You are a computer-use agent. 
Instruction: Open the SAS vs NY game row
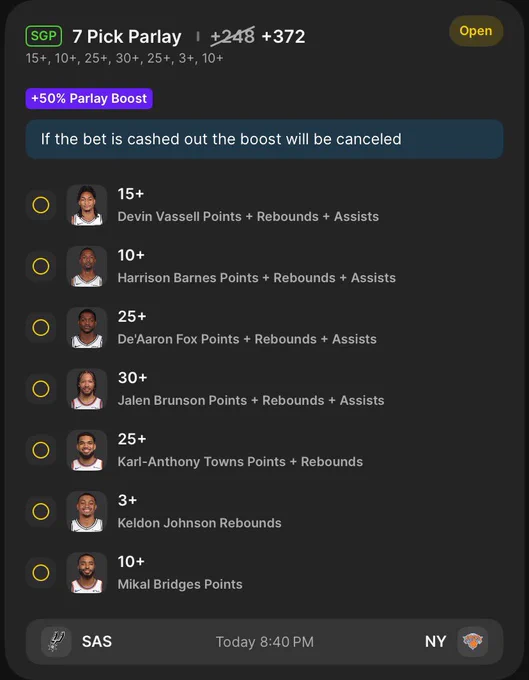click(264, 641)
